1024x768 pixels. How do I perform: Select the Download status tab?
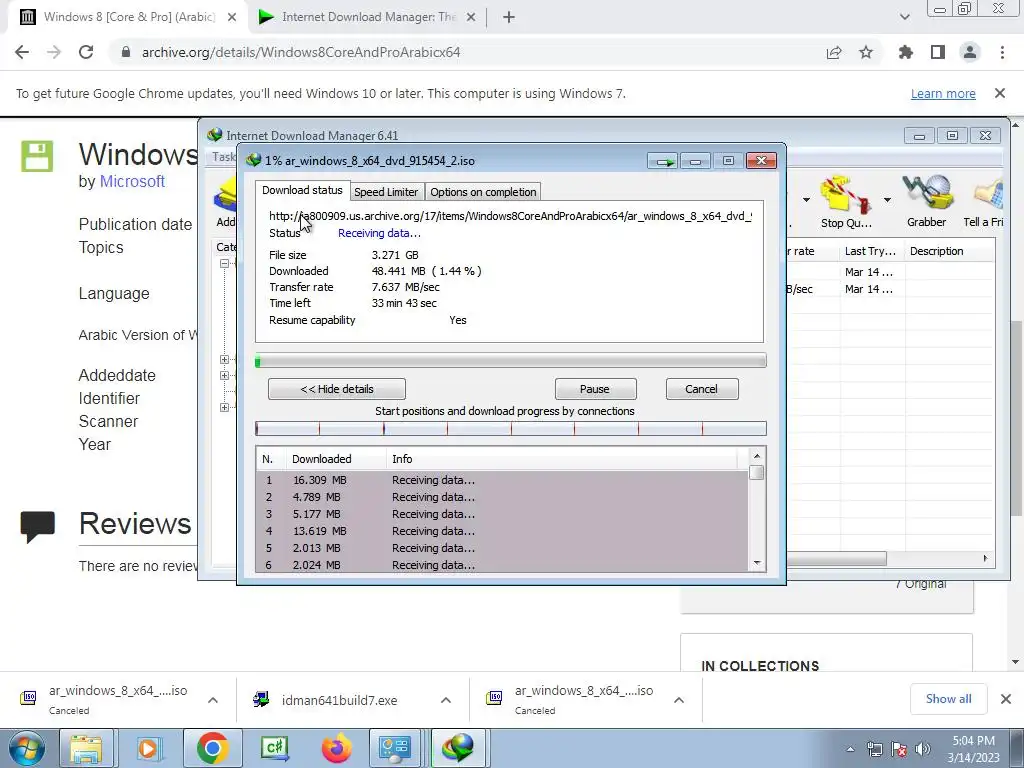point(302,190)
